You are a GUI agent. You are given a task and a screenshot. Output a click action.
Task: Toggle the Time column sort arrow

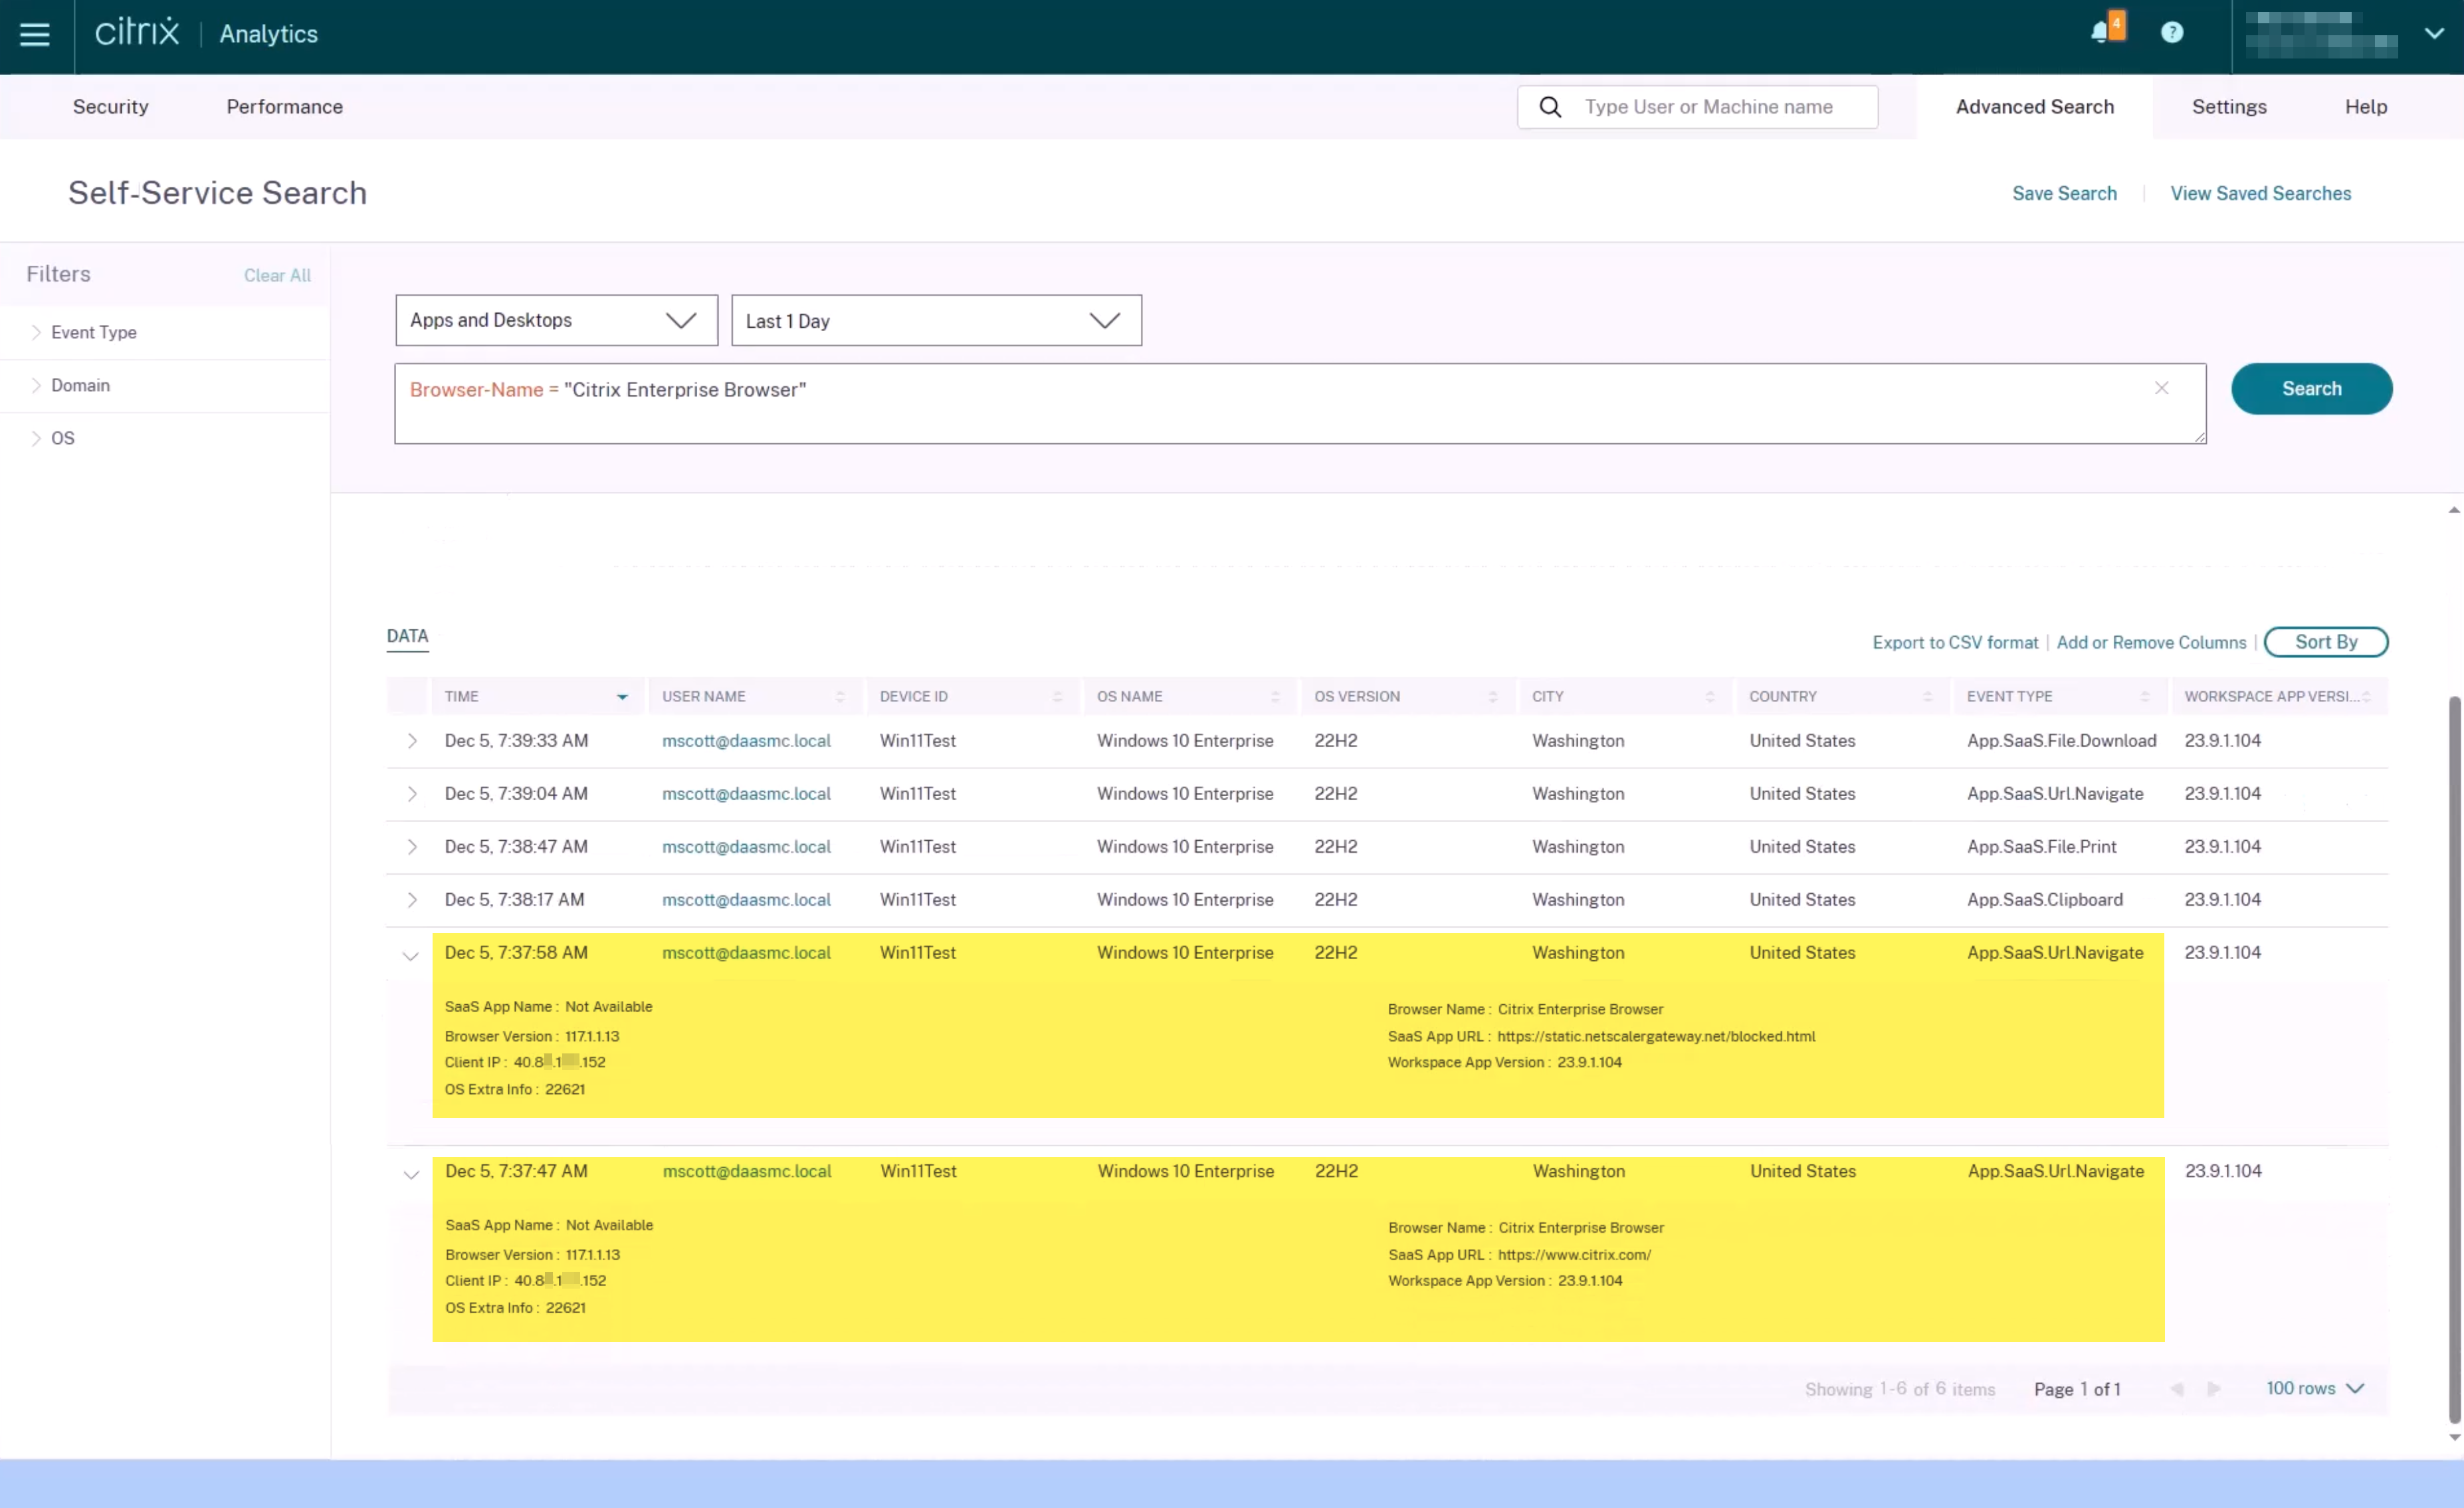coord(622,697)
